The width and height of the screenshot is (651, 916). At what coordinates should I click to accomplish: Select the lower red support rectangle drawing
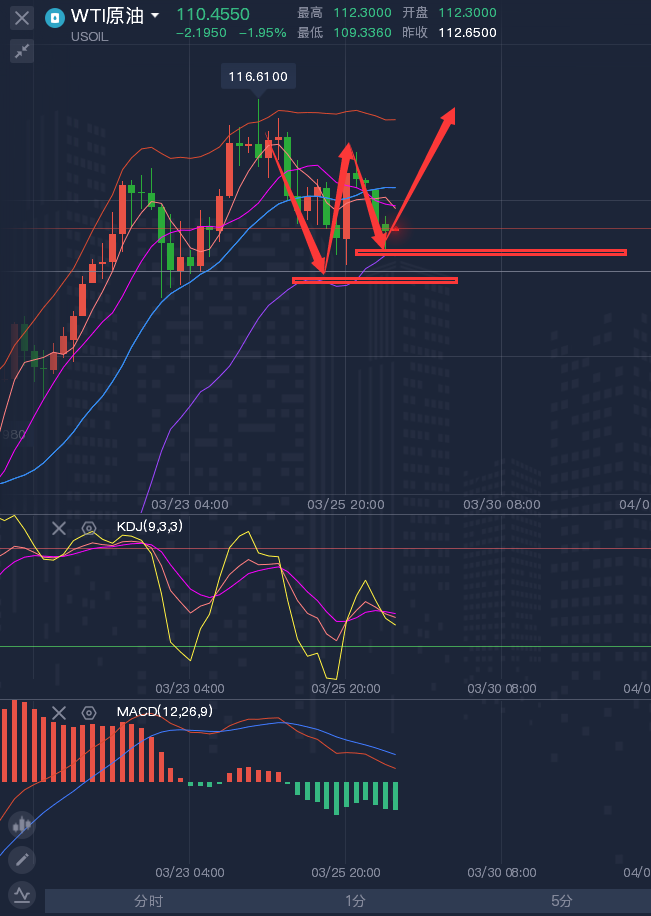point(375,280)
